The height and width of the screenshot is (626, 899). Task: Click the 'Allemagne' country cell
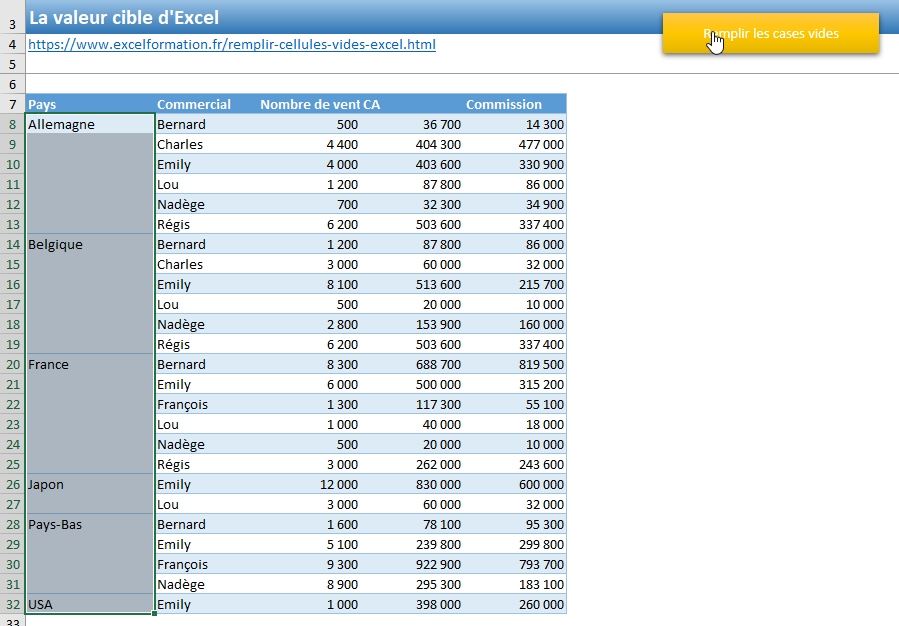coord(90,124)
